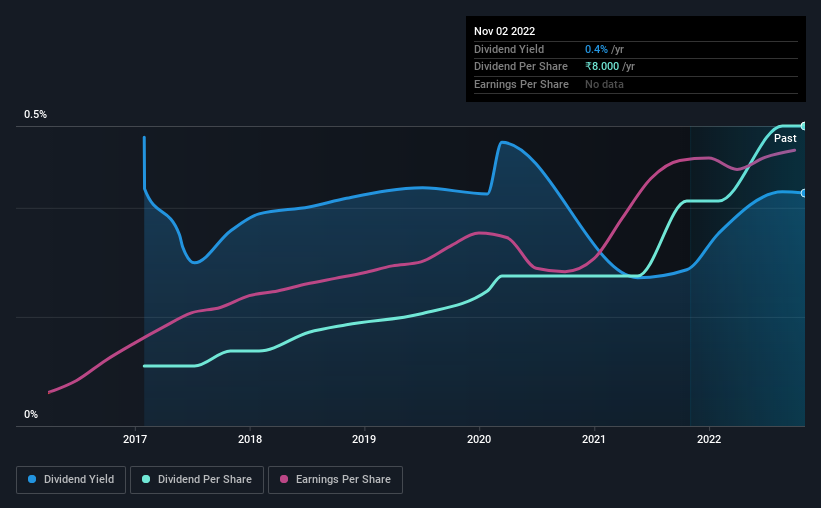
Task: Toggle the Dividend Yield legend button
Action: 71,480
